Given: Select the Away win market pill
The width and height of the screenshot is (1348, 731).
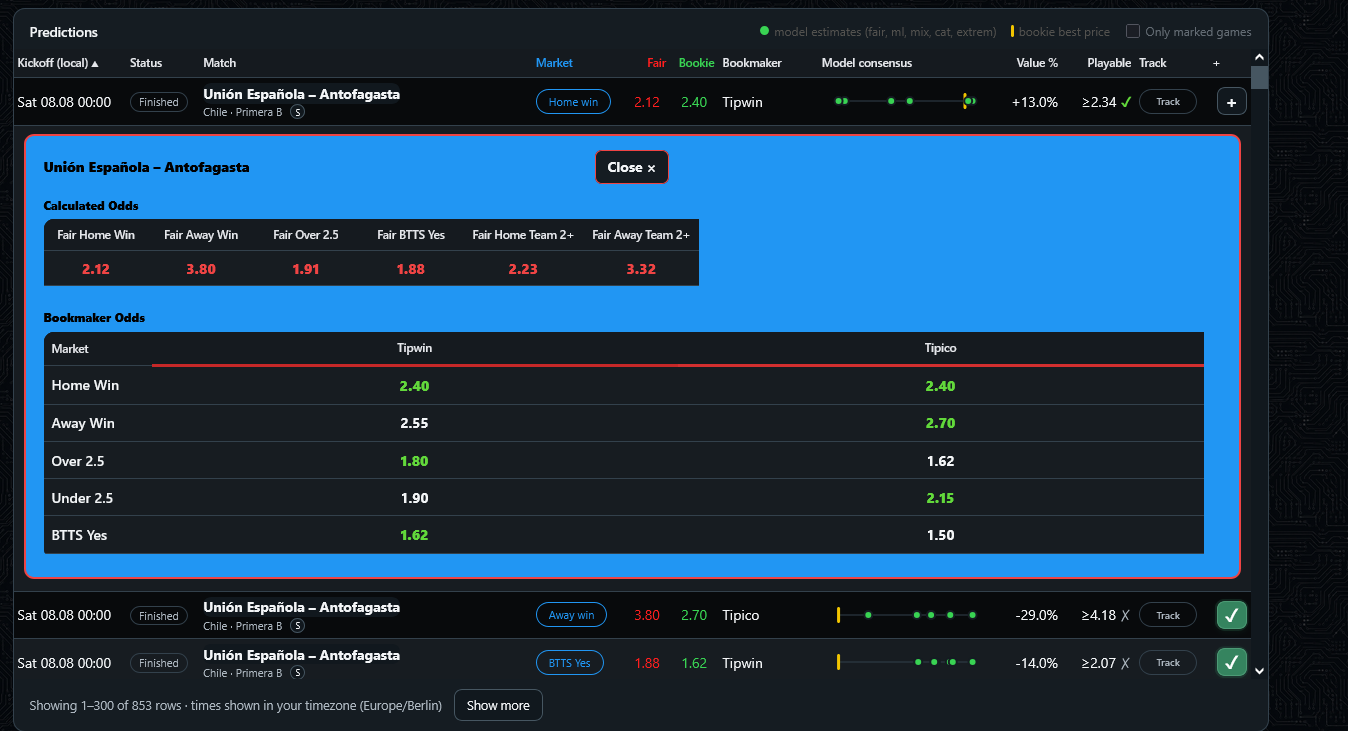Looking at the screenshot, I should pyautogui.click(x=571, y=615).
